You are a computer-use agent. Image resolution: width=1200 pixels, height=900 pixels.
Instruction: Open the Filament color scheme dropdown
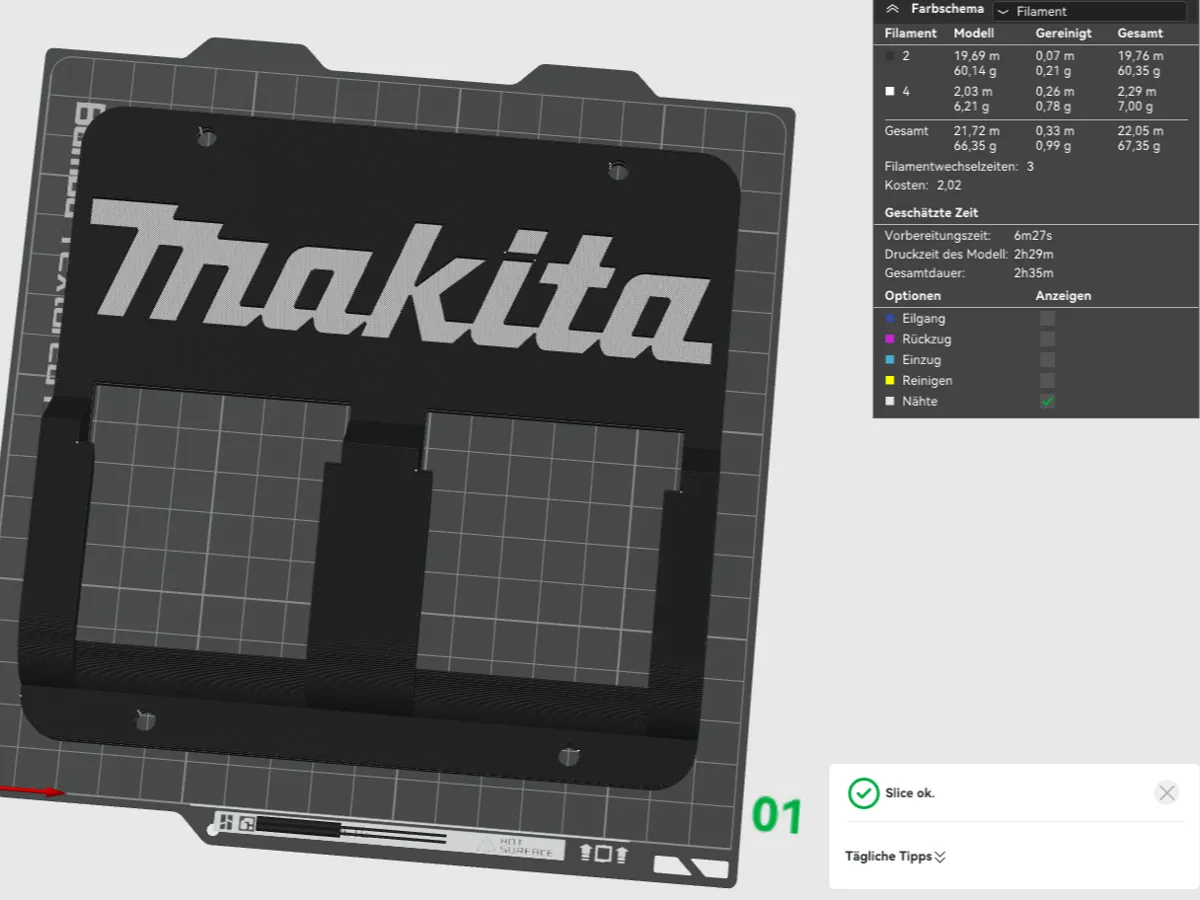point(1092,11)
